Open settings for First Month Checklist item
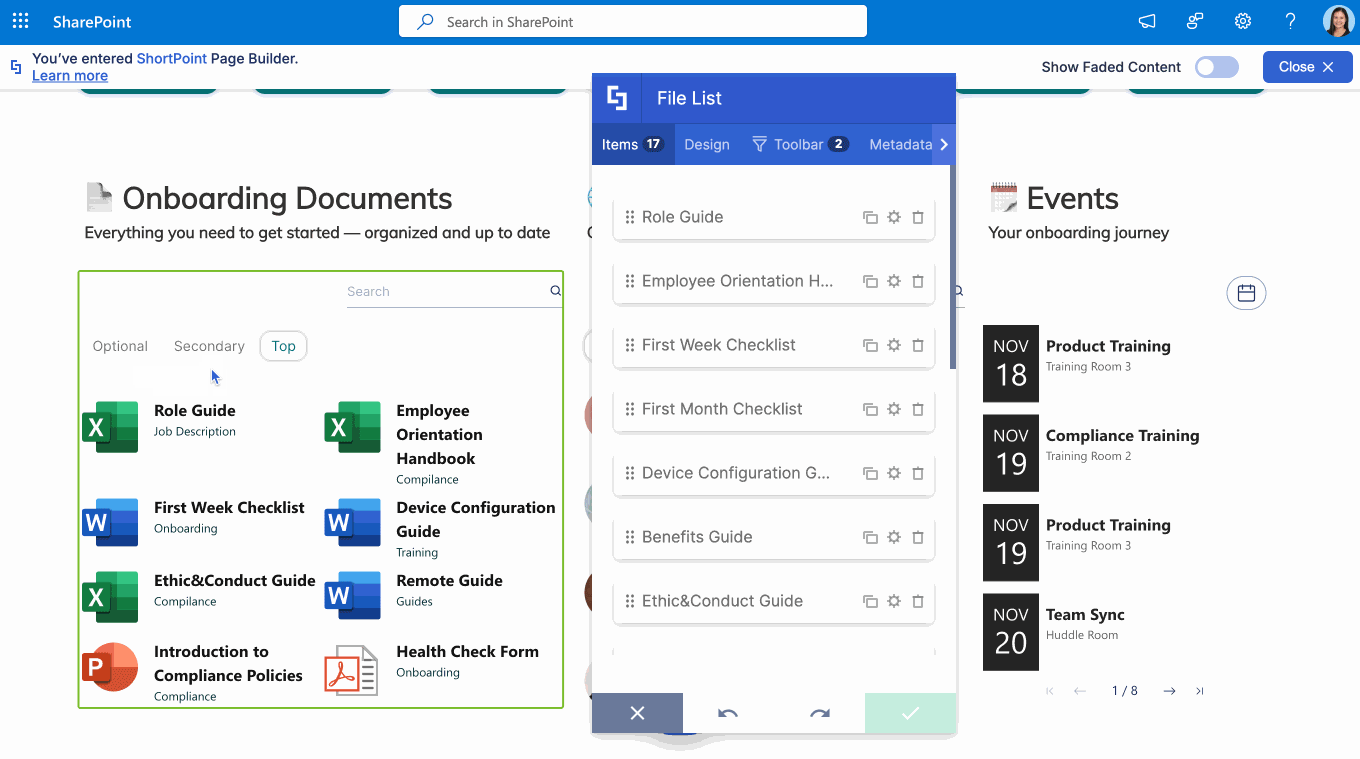 pos(894,409)
